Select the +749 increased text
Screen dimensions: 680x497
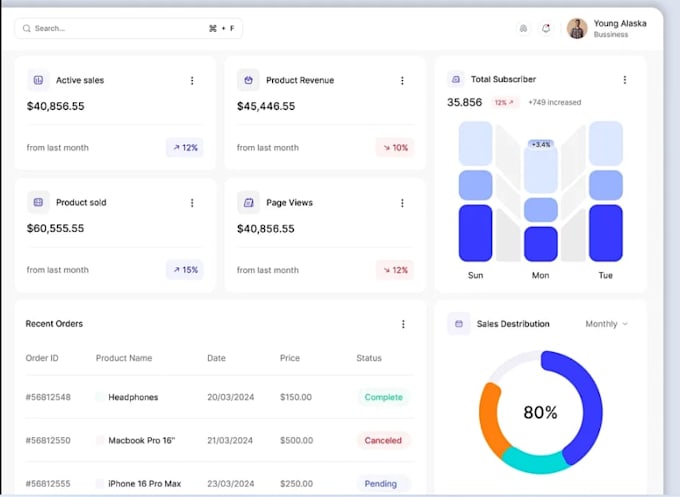[x=554, y=102]
